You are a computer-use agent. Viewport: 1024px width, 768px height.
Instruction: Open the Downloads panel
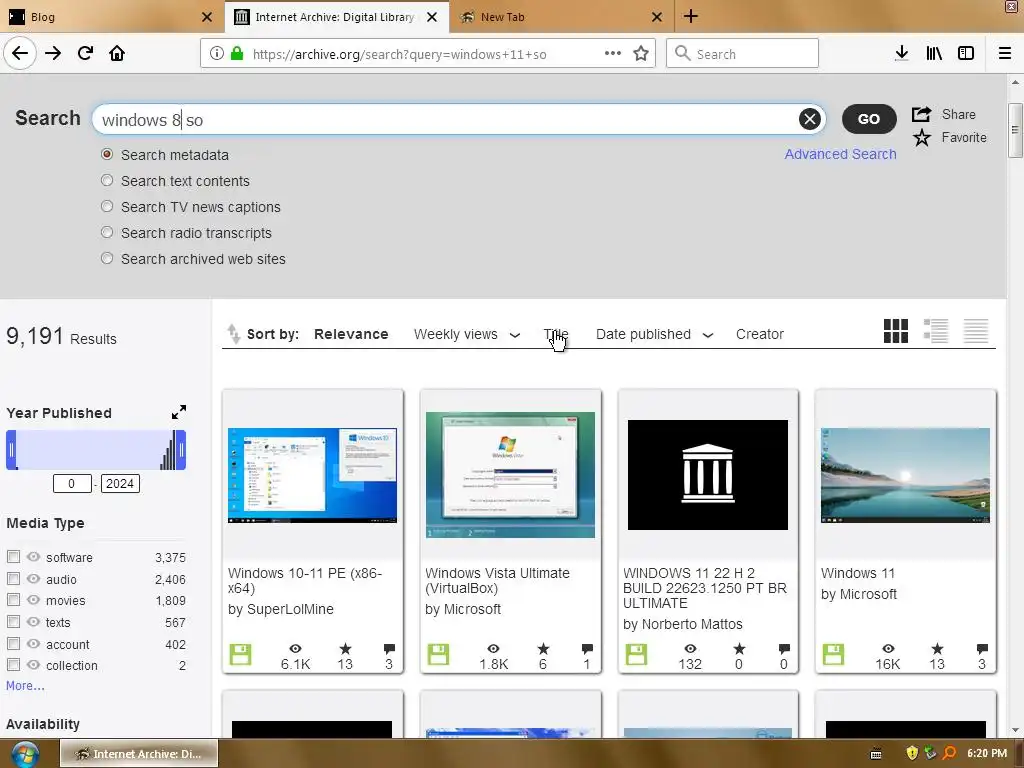(902, 54)
